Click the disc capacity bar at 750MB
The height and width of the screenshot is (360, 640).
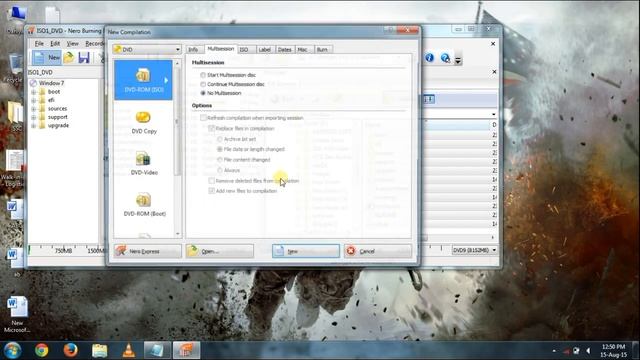point(63,250)
